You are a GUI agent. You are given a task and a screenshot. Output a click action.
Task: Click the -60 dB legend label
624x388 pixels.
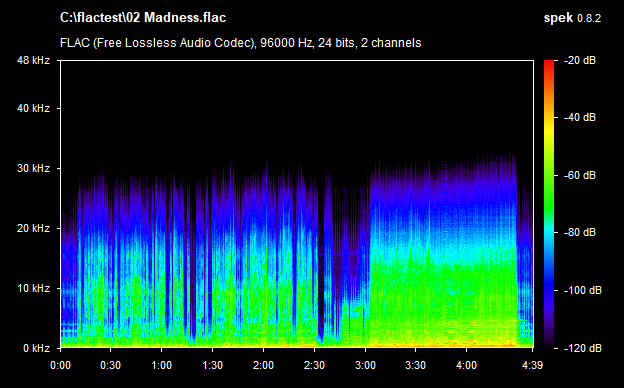point(580,175)
